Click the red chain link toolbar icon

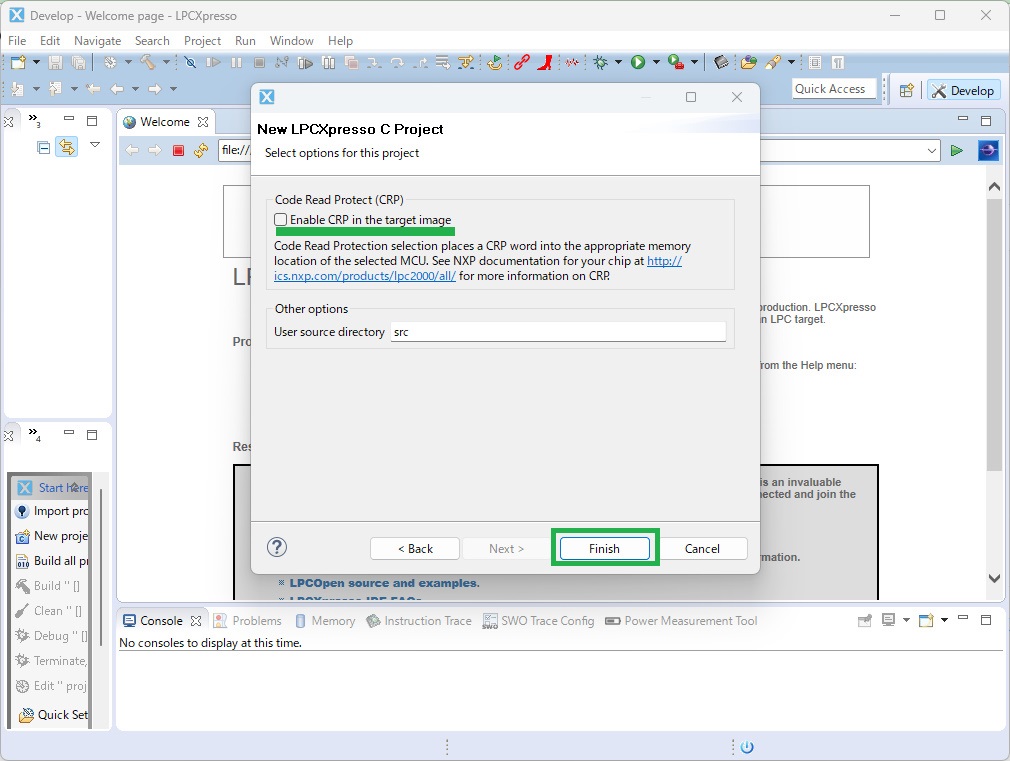pyautogui.click(x=521, y=62)
